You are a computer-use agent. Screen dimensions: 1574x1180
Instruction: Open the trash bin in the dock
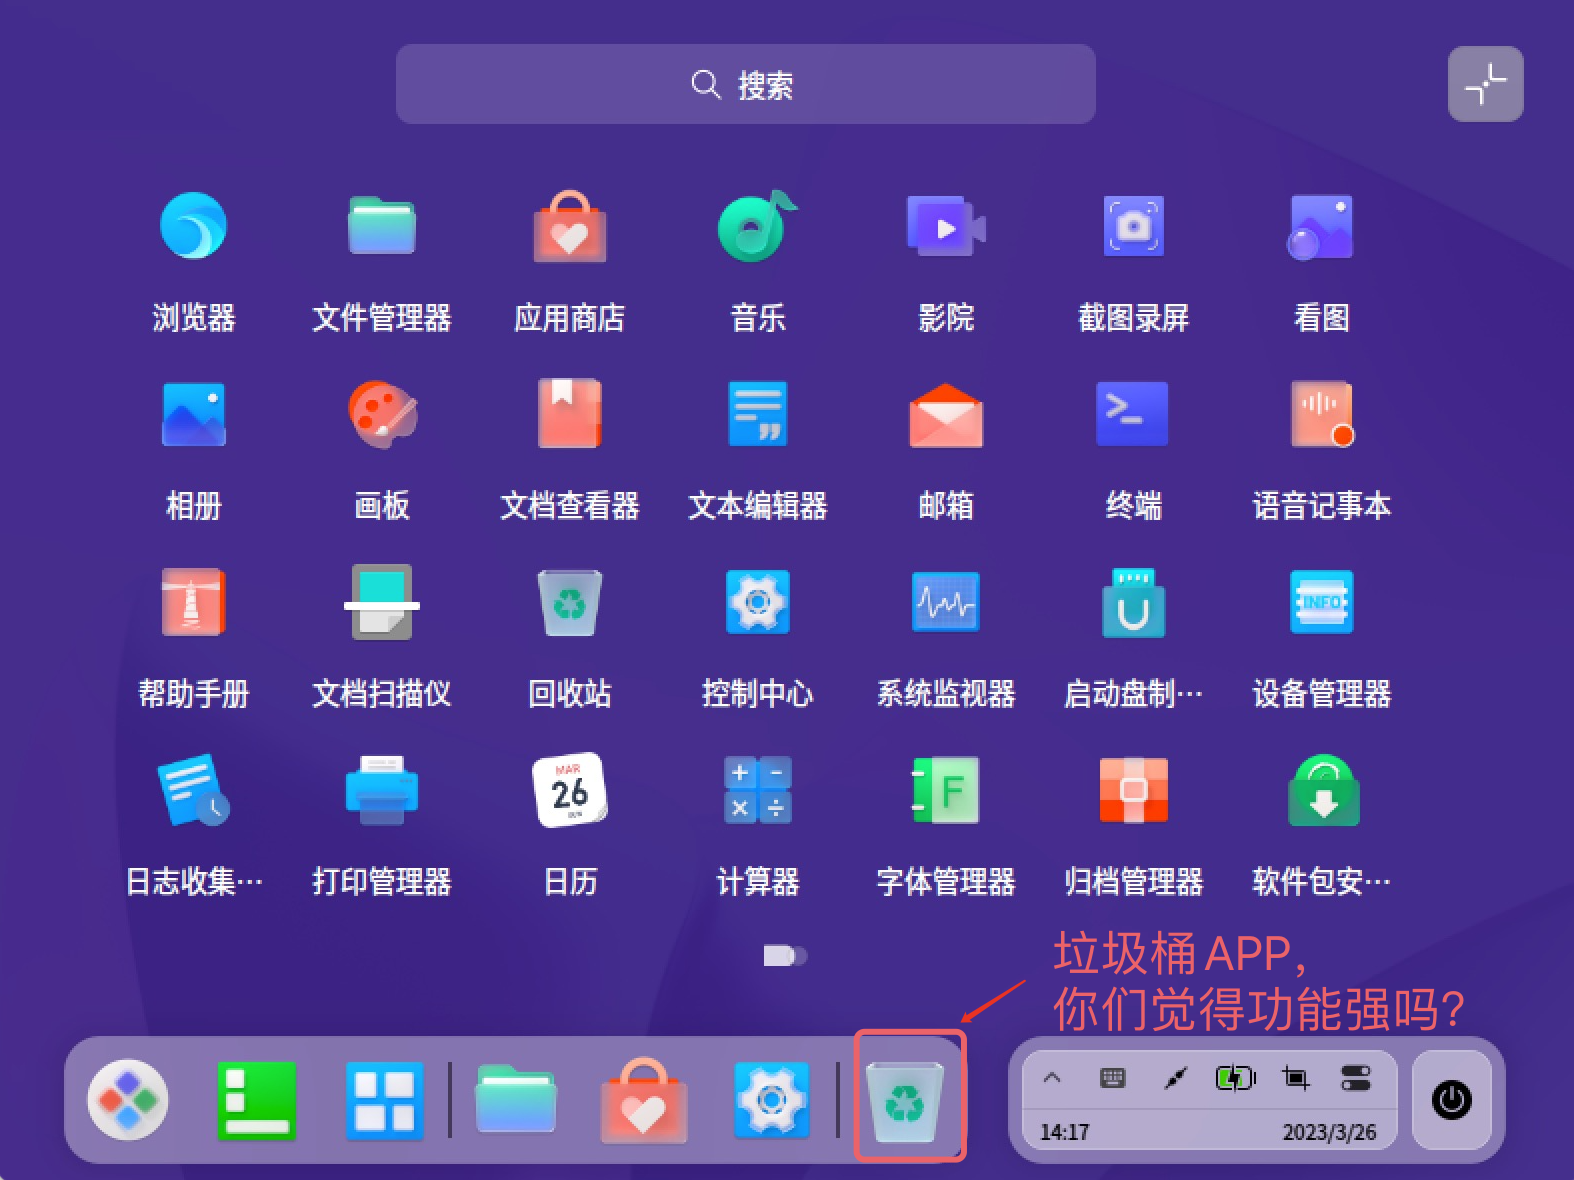click(906, 1101)
